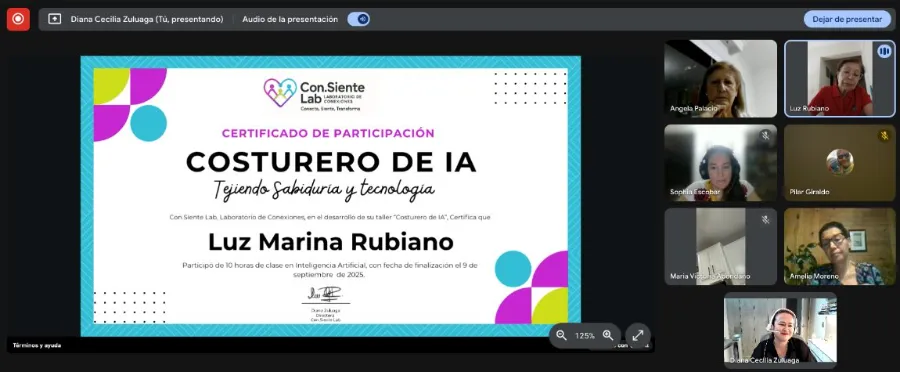The height and width of the screenshot is (372, 900).
Task: Select Maria Victoria's video tile
Action: [720, 246]
